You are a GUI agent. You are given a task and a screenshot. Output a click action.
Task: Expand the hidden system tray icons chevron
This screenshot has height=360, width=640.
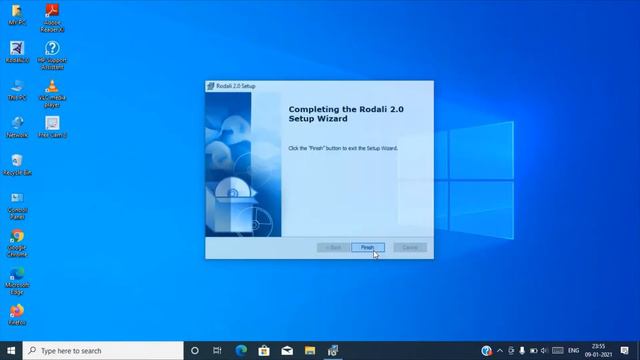coord(500,351)
